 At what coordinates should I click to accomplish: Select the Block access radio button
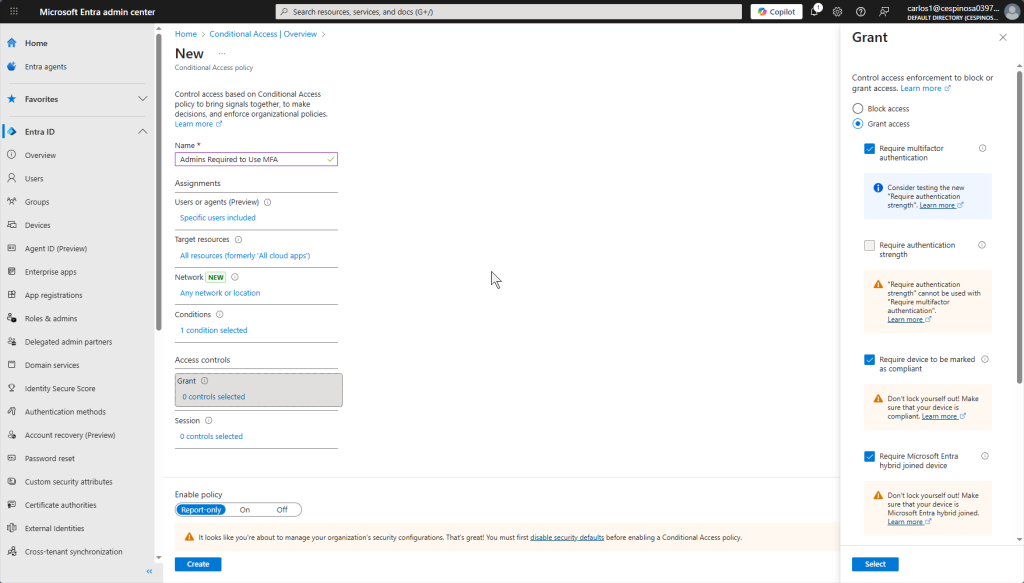click(x=857, y=108)
